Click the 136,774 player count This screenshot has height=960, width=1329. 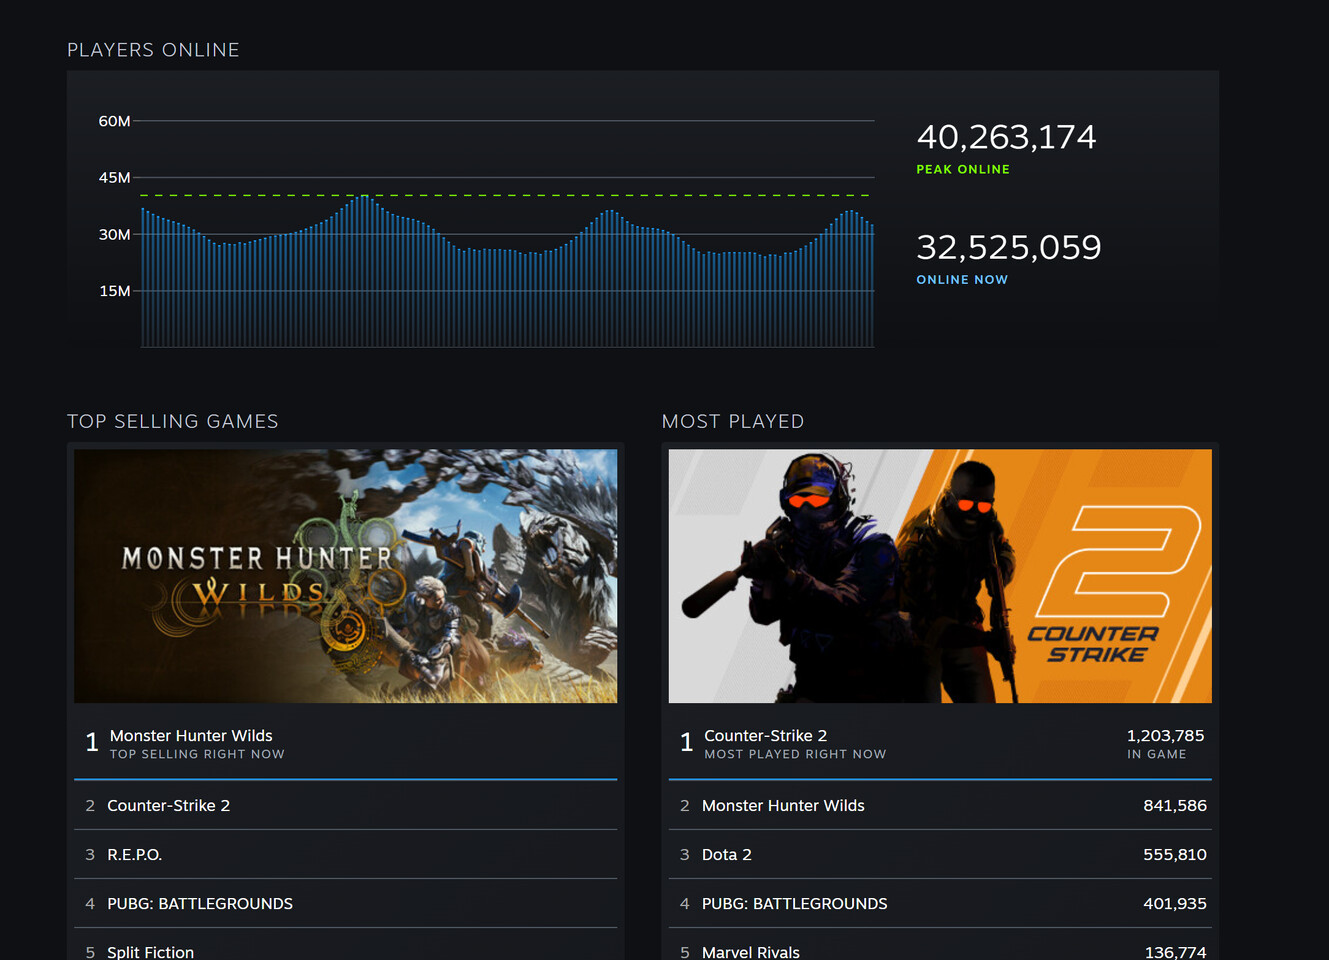click(1175, 952)
